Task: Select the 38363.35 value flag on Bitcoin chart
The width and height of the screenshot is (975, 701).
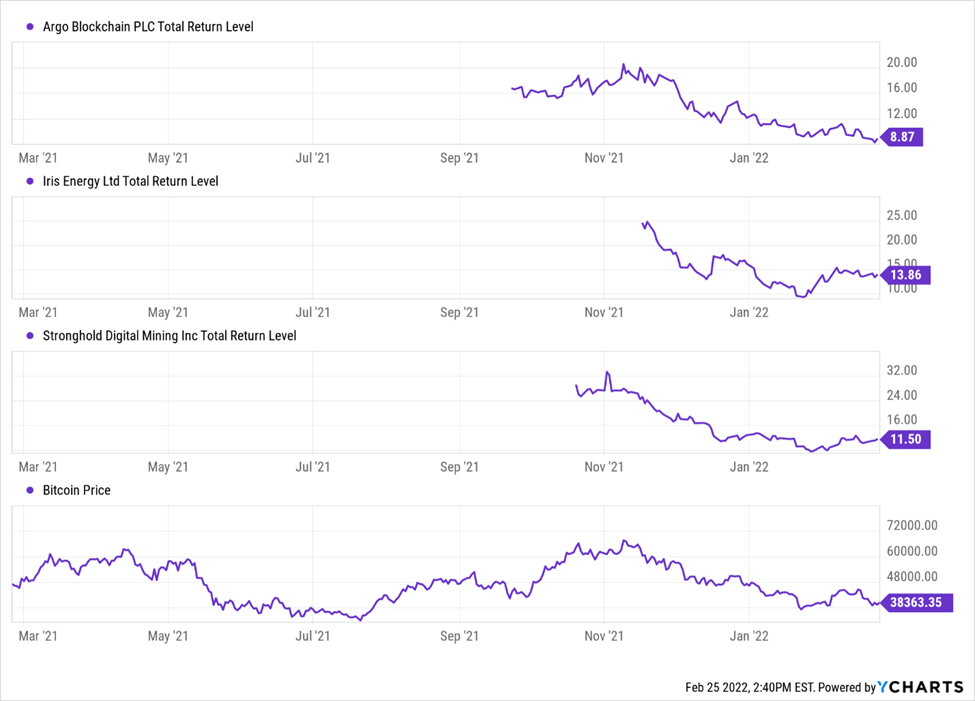Action: pyautogui.click(x=917, y=602)
